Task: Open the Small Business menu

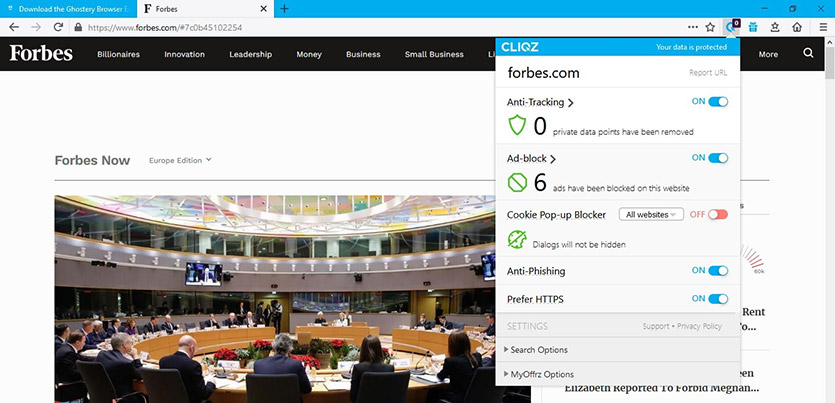Action: point(434,54)
